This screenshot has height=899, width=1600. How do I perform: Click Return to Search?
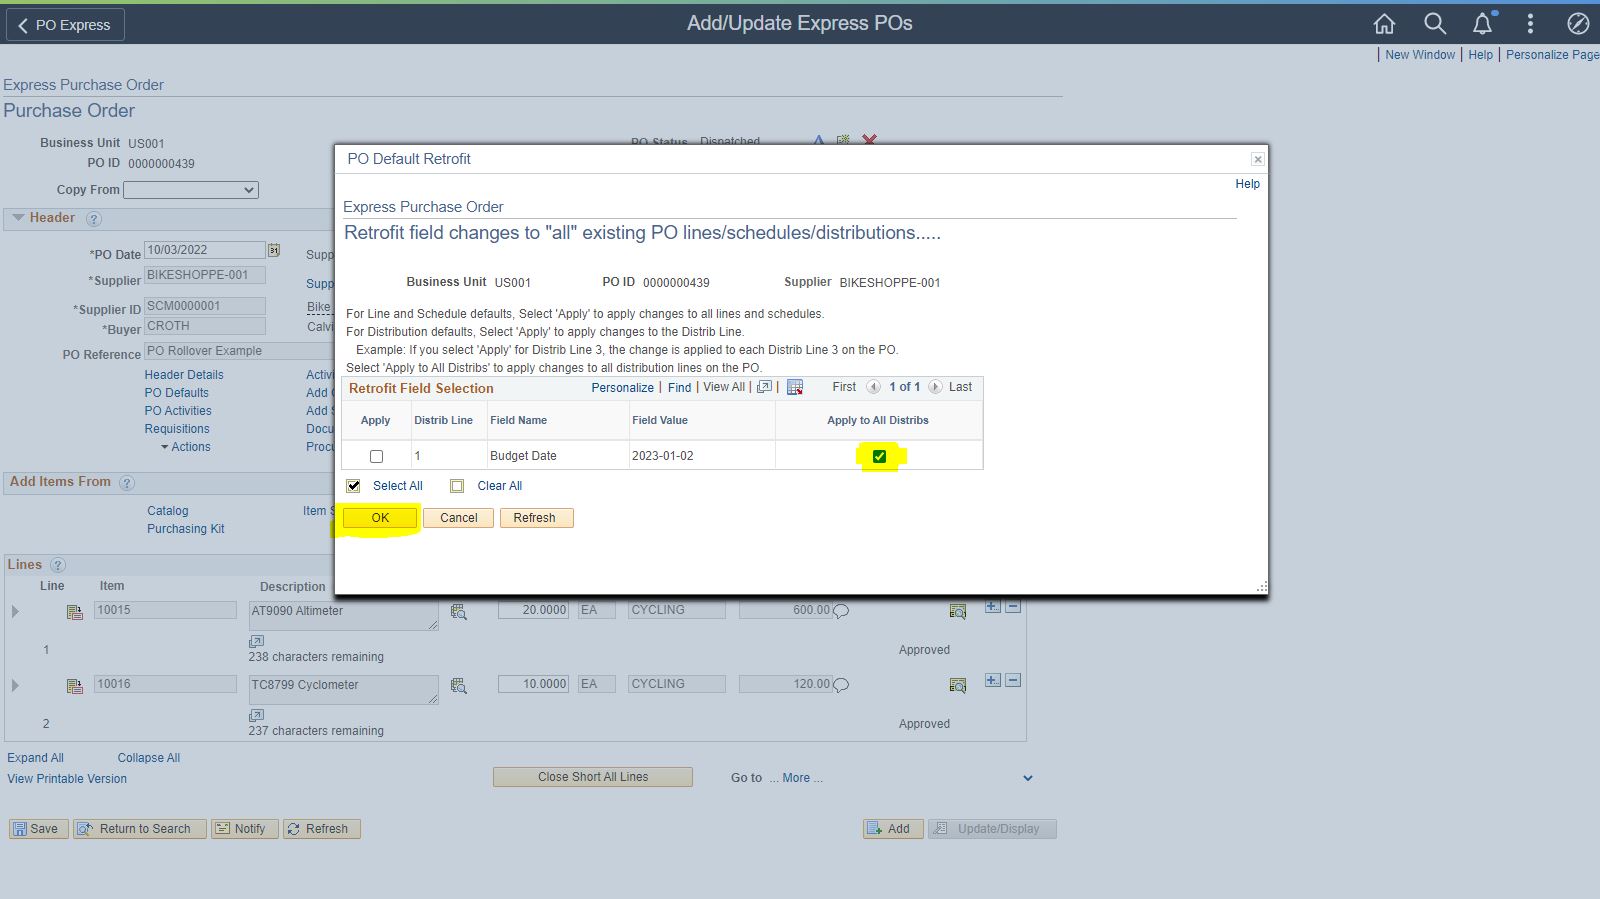pyautogui.click(x=140, y=829)
